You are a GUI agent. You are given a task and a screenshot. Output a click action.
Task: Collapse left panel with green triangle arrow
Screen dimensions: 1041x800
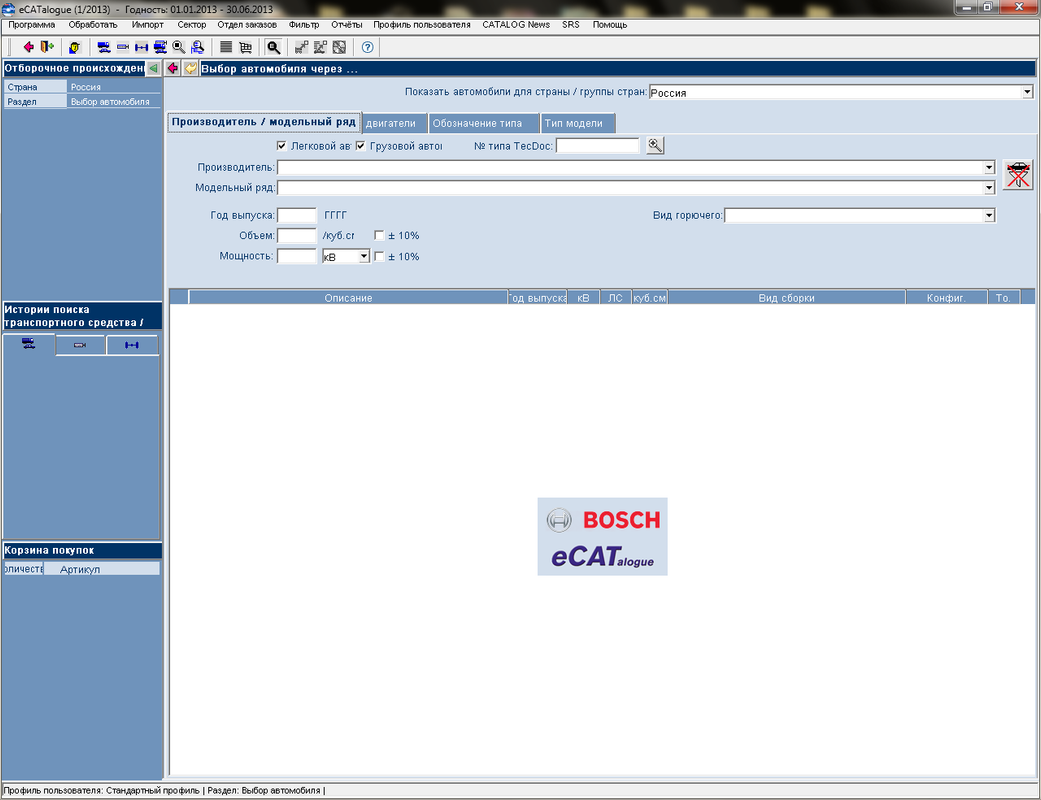pos(153,68)
